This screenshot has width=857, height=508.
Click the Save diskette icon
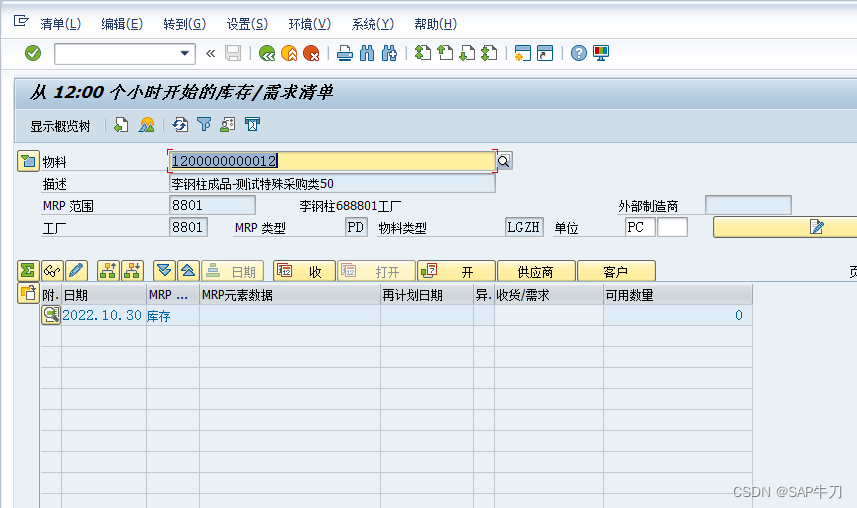(233, 53)
